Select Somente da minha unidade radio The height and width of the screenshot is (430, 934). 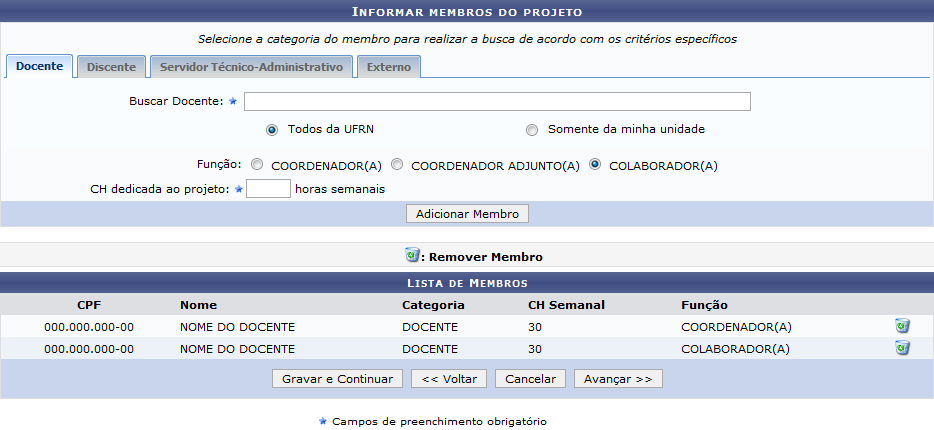coord(532,130)
